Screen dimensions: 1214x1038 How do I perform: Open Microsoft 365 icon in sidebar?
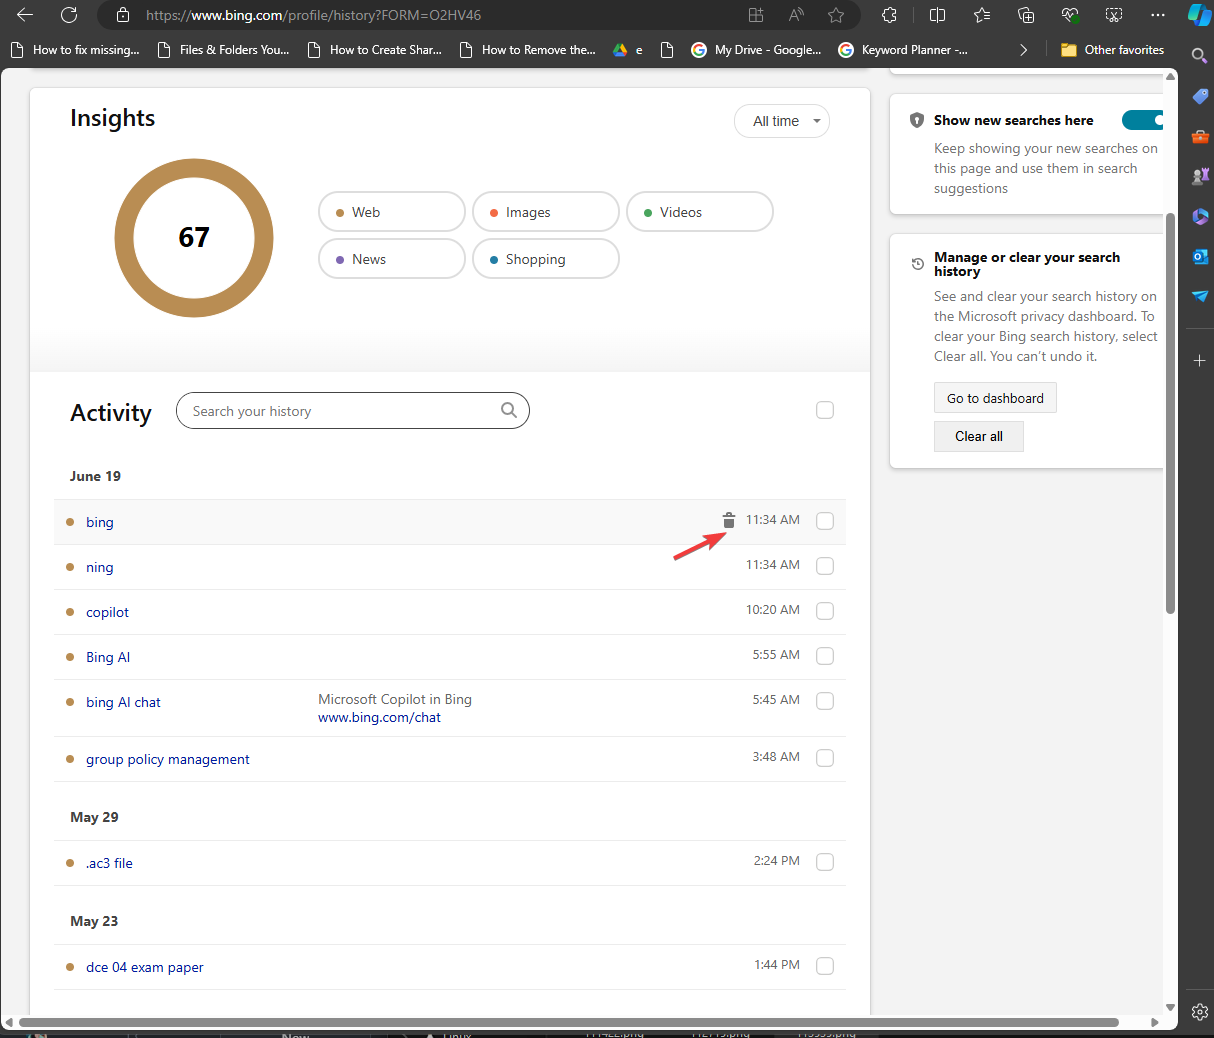[1200, 217]
